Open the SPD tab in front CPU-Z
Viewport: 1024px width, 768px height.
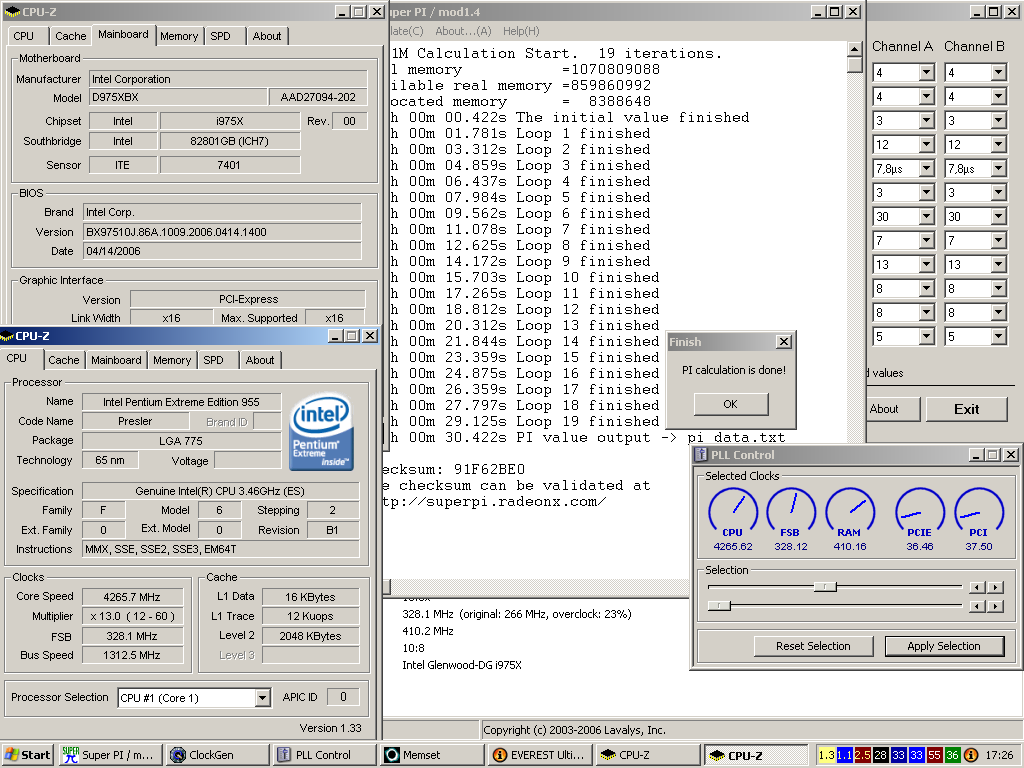click(x=214, y=360)
